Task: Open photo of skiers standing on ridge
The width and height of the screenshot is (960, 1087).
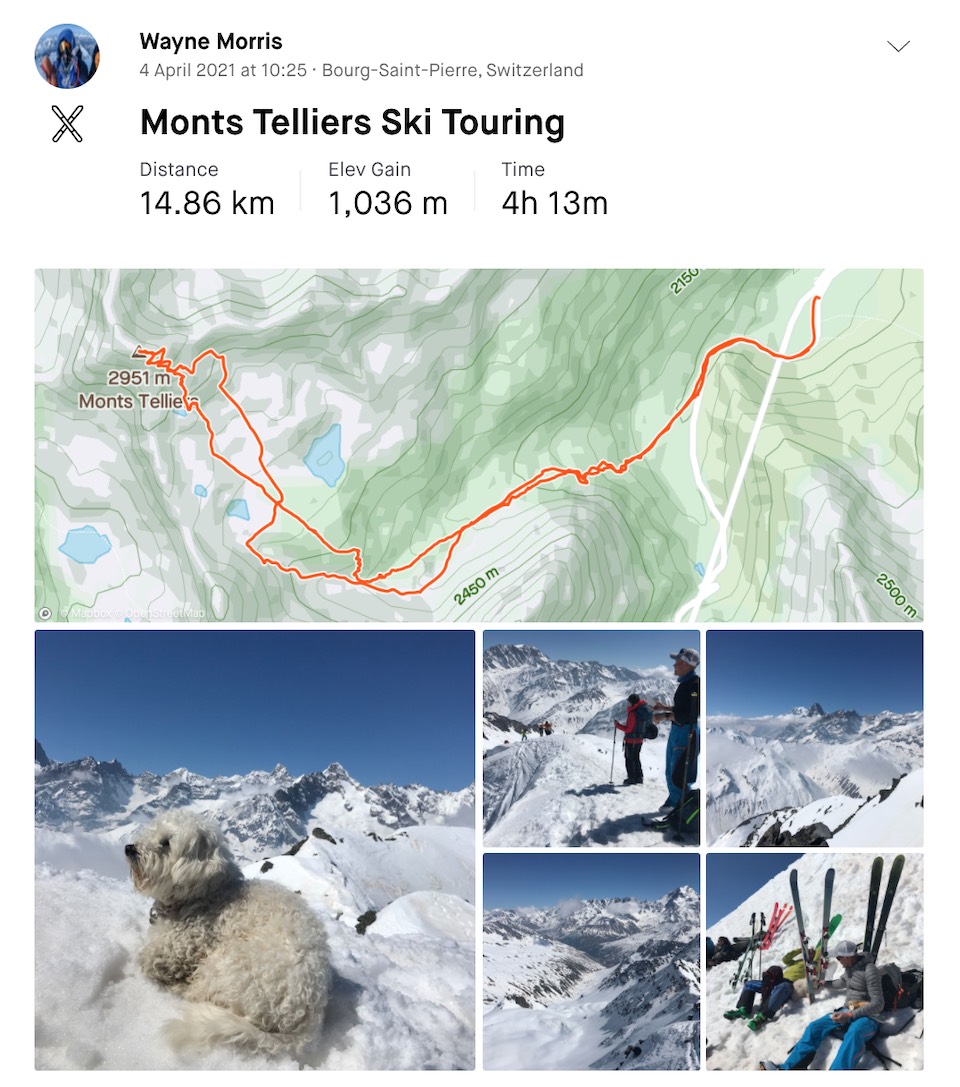Action: pyautogui.click(x=591, y=738)
